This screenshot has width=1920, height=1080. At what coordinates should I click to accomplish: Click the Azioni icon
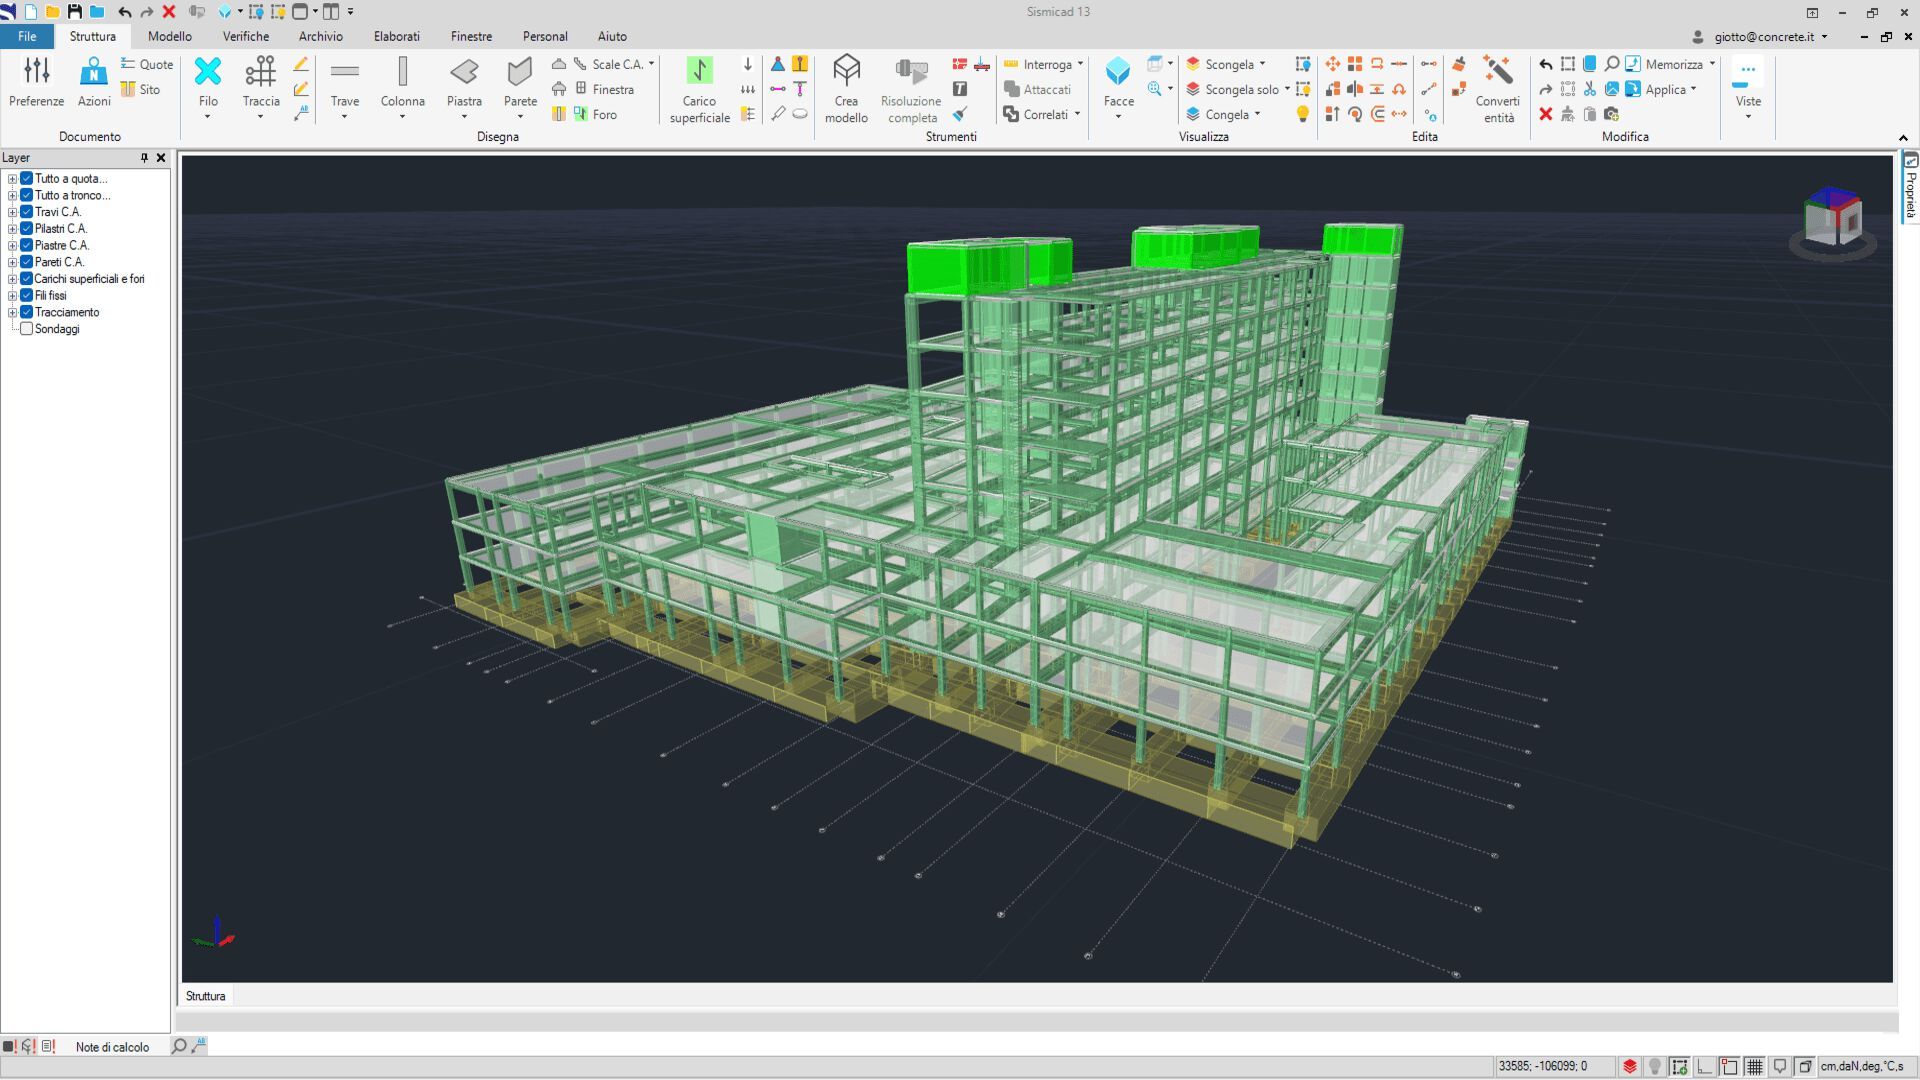[x=94, y=72]
